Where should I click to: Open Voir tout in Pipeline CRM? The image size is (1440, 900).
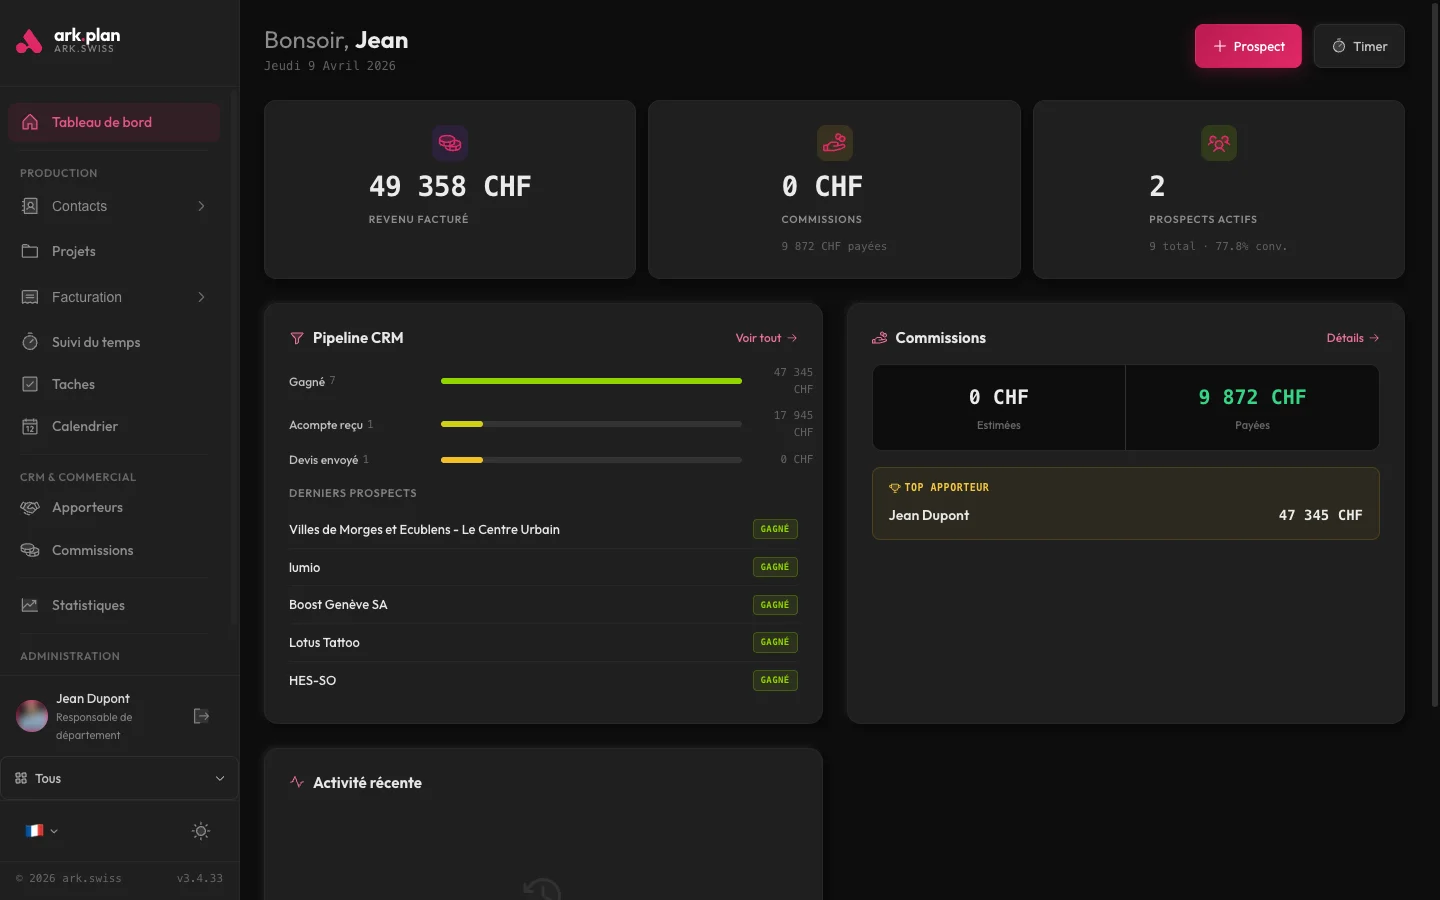tap(765, 338)
